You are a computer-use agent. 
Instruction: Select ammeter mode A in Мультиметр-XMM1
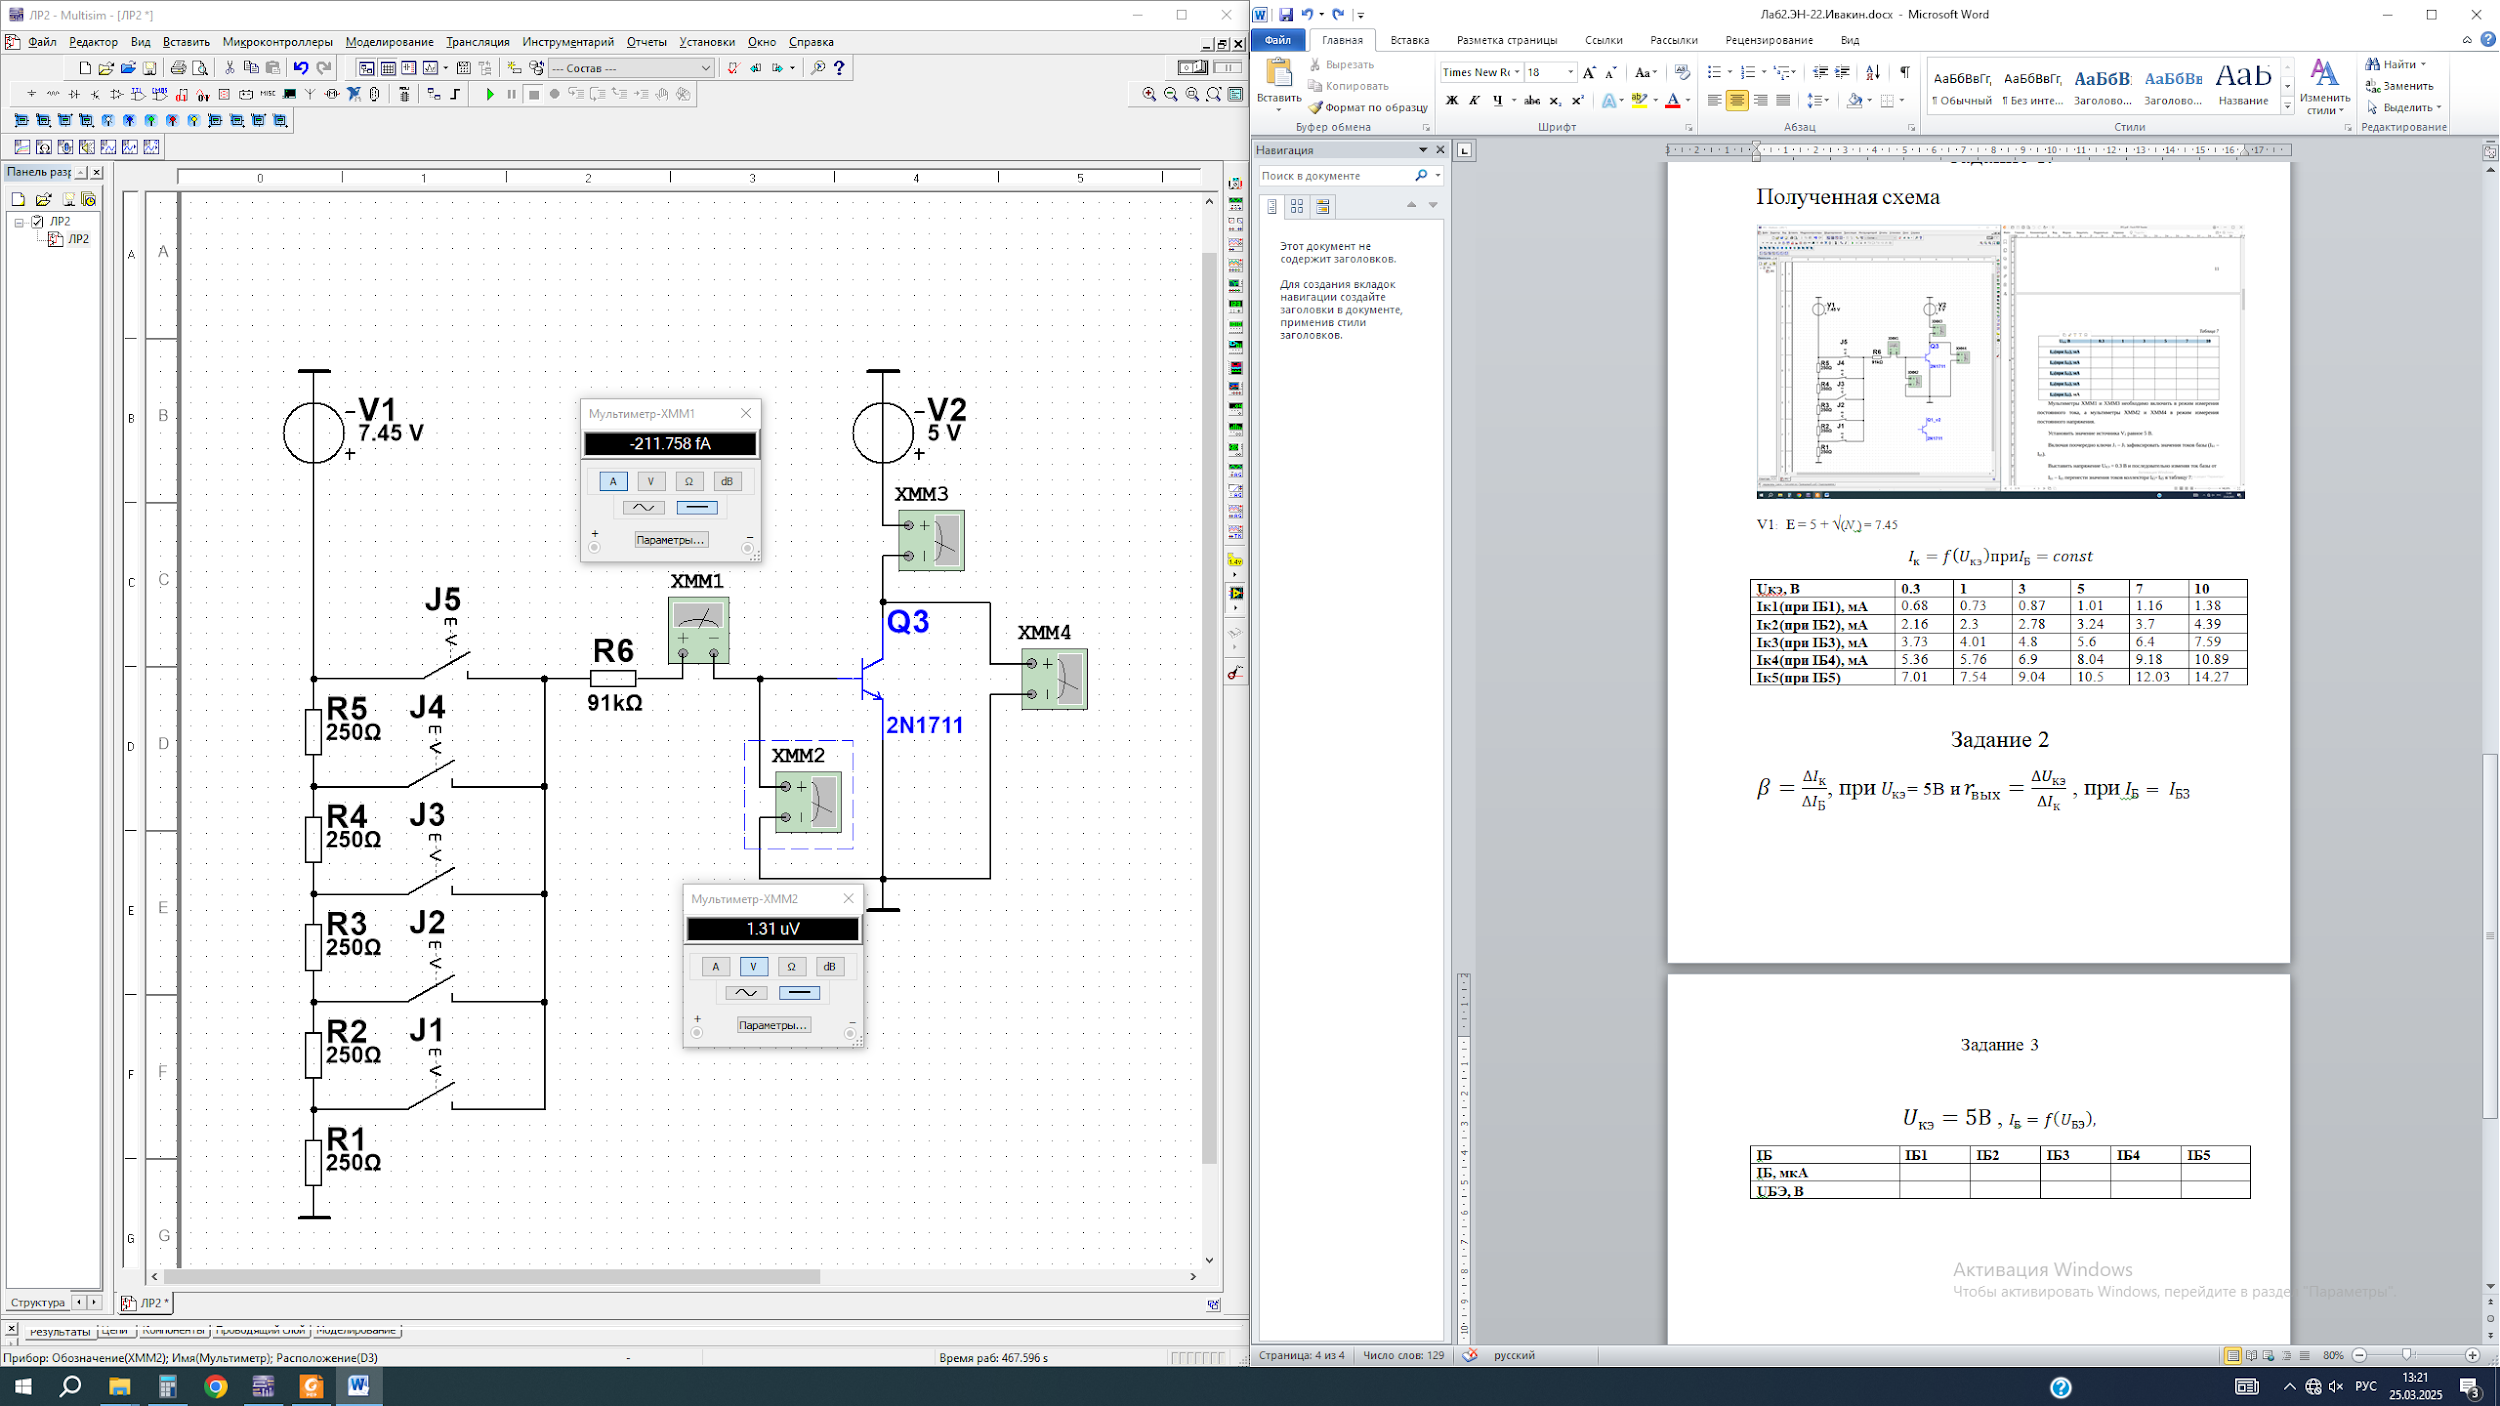click(x=613, y=481)
